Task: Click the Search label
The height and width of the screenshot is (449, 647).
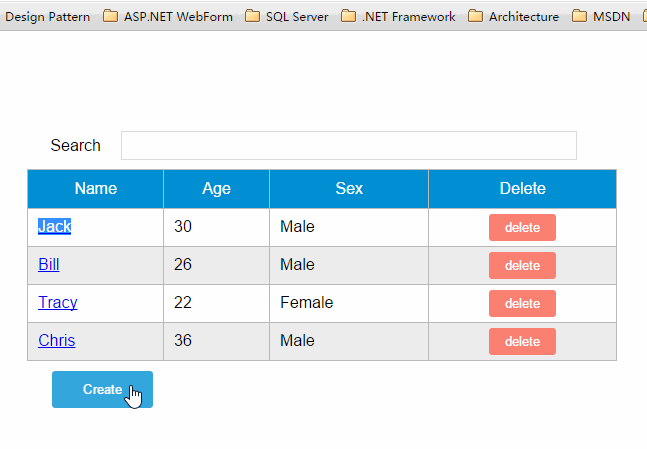Action: point(76,145)
